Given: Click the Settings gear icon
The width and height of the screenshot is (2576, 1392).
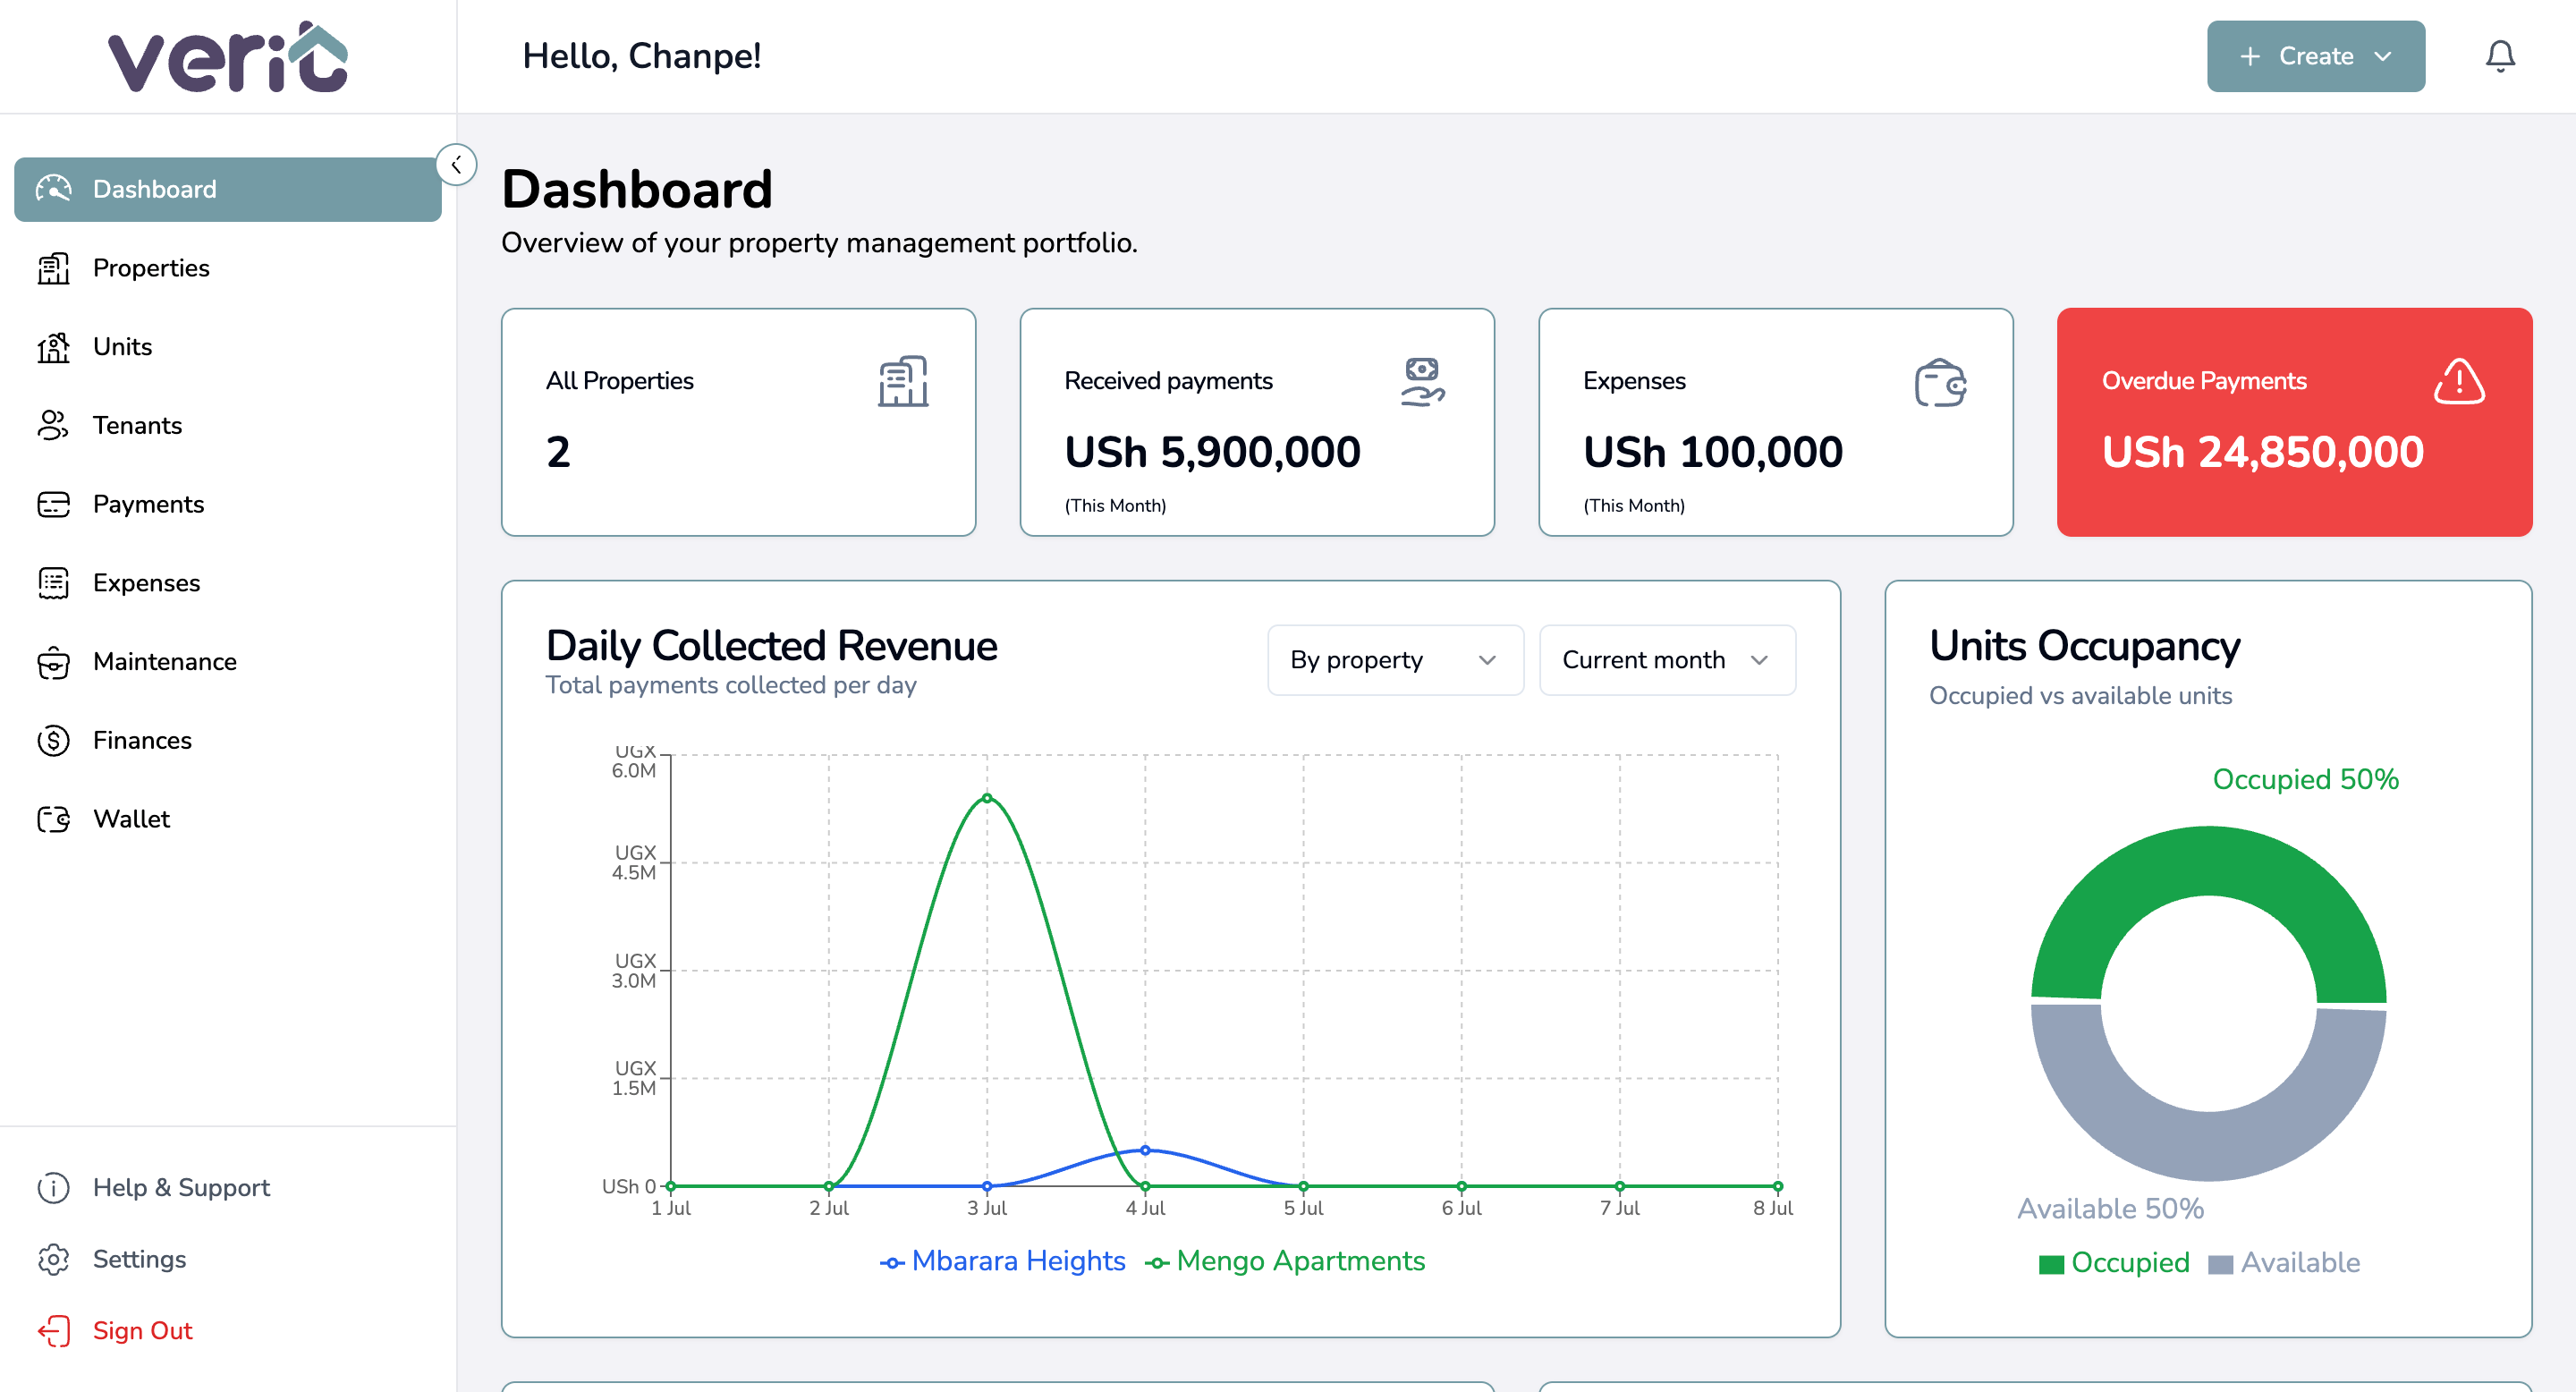Looking at the screenshot, I should 54,1259.
